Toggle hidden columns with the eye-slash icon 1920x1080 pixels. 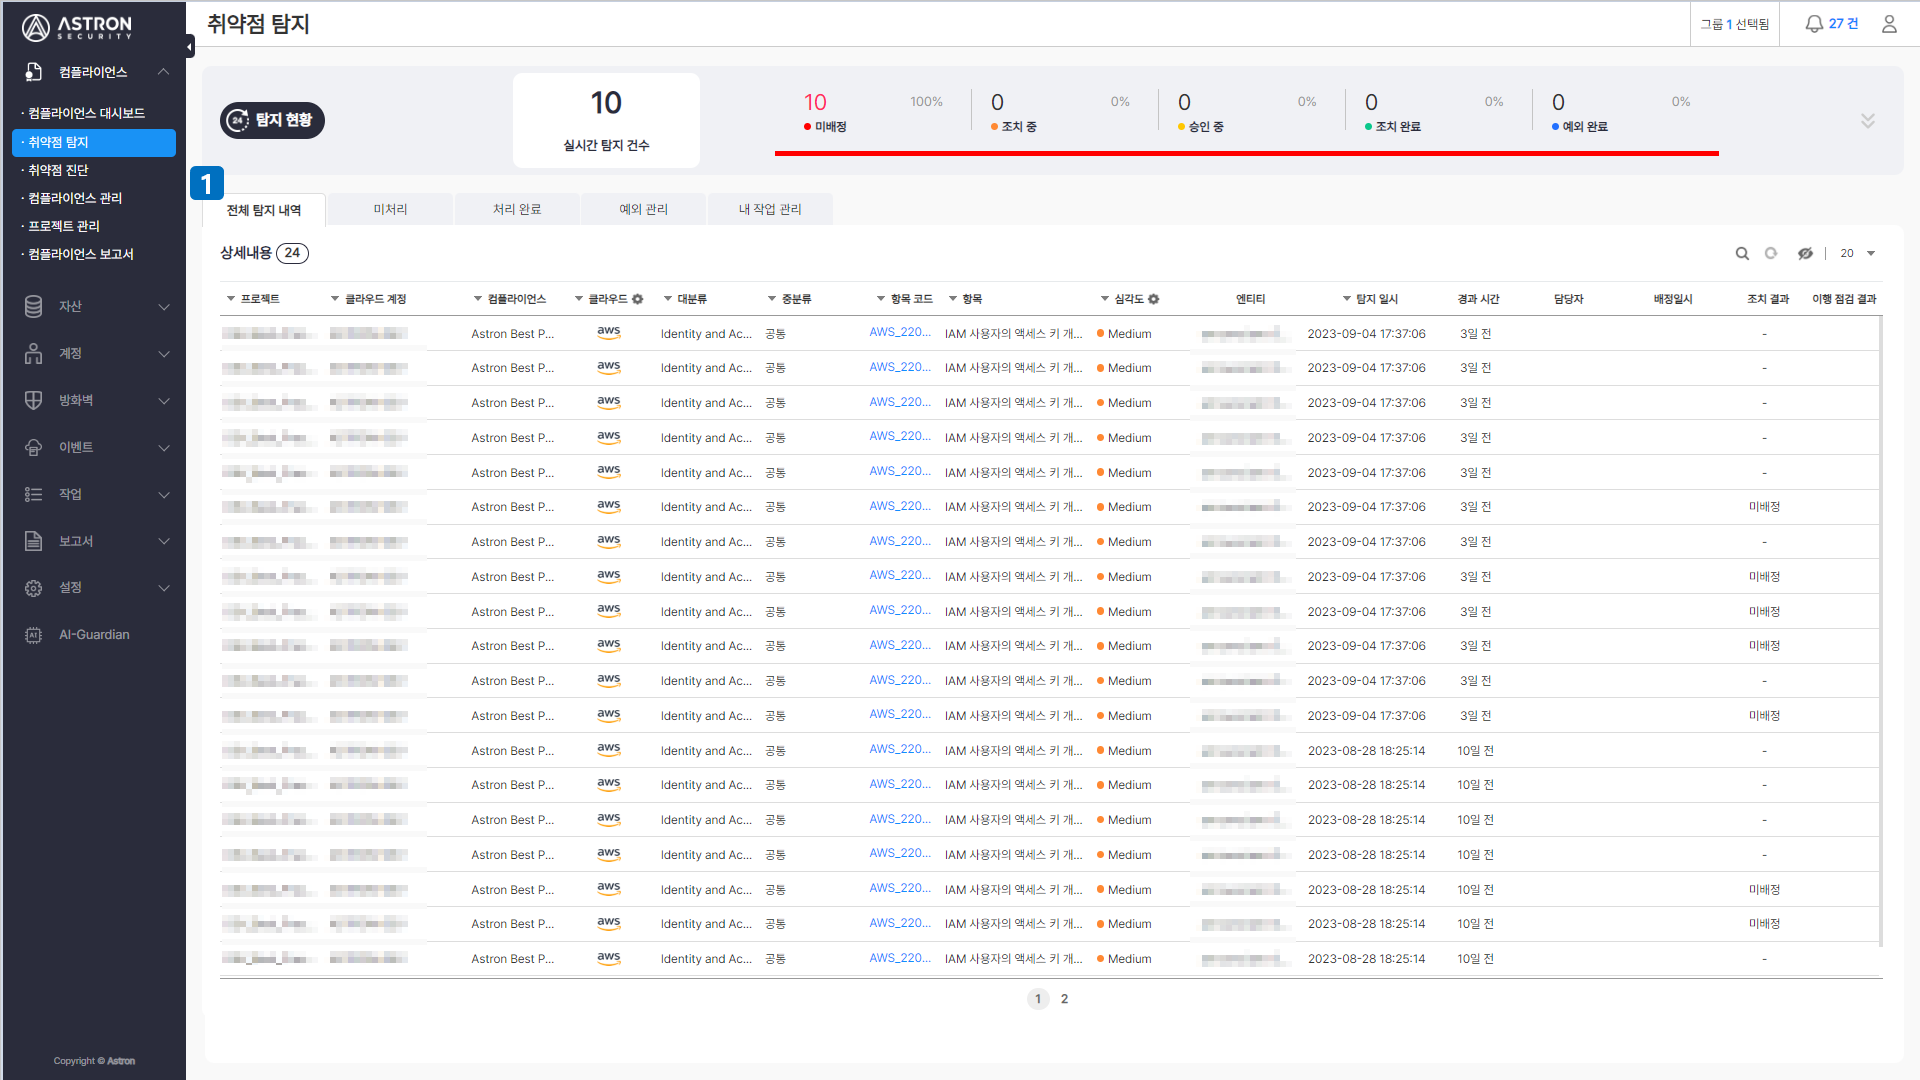(1805, 254)
